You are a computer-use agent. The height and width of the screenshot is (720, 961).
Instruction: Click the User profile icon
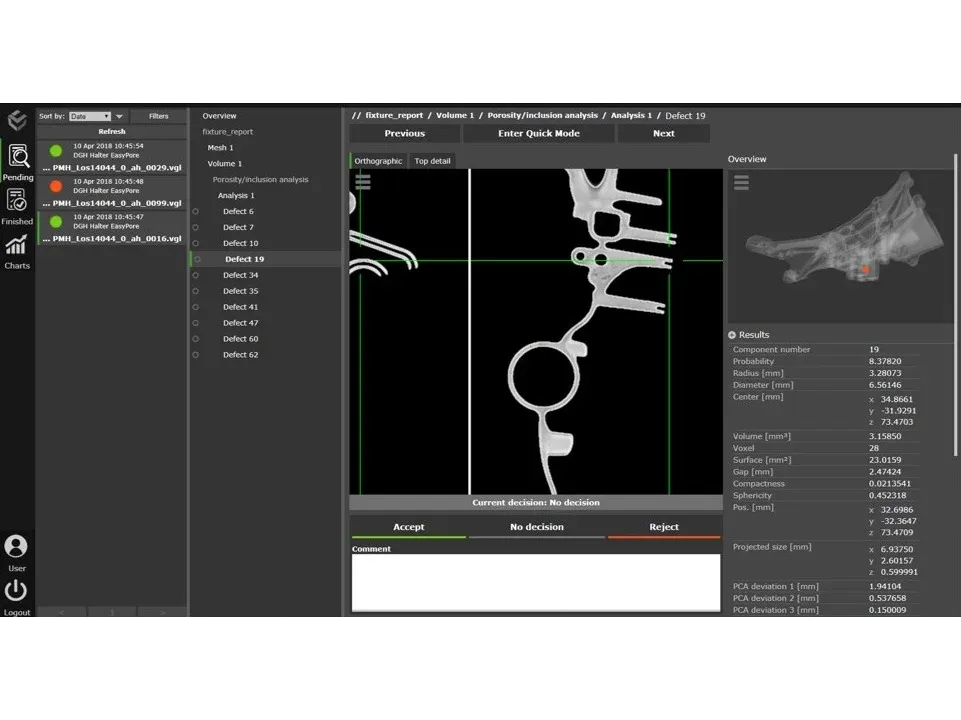(x=16, y=547)
